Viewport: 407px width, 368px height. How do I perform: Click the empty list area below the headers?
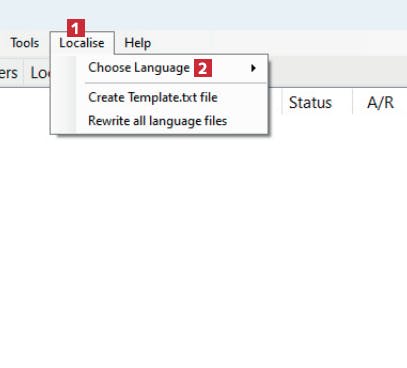[x=203, y=250]
